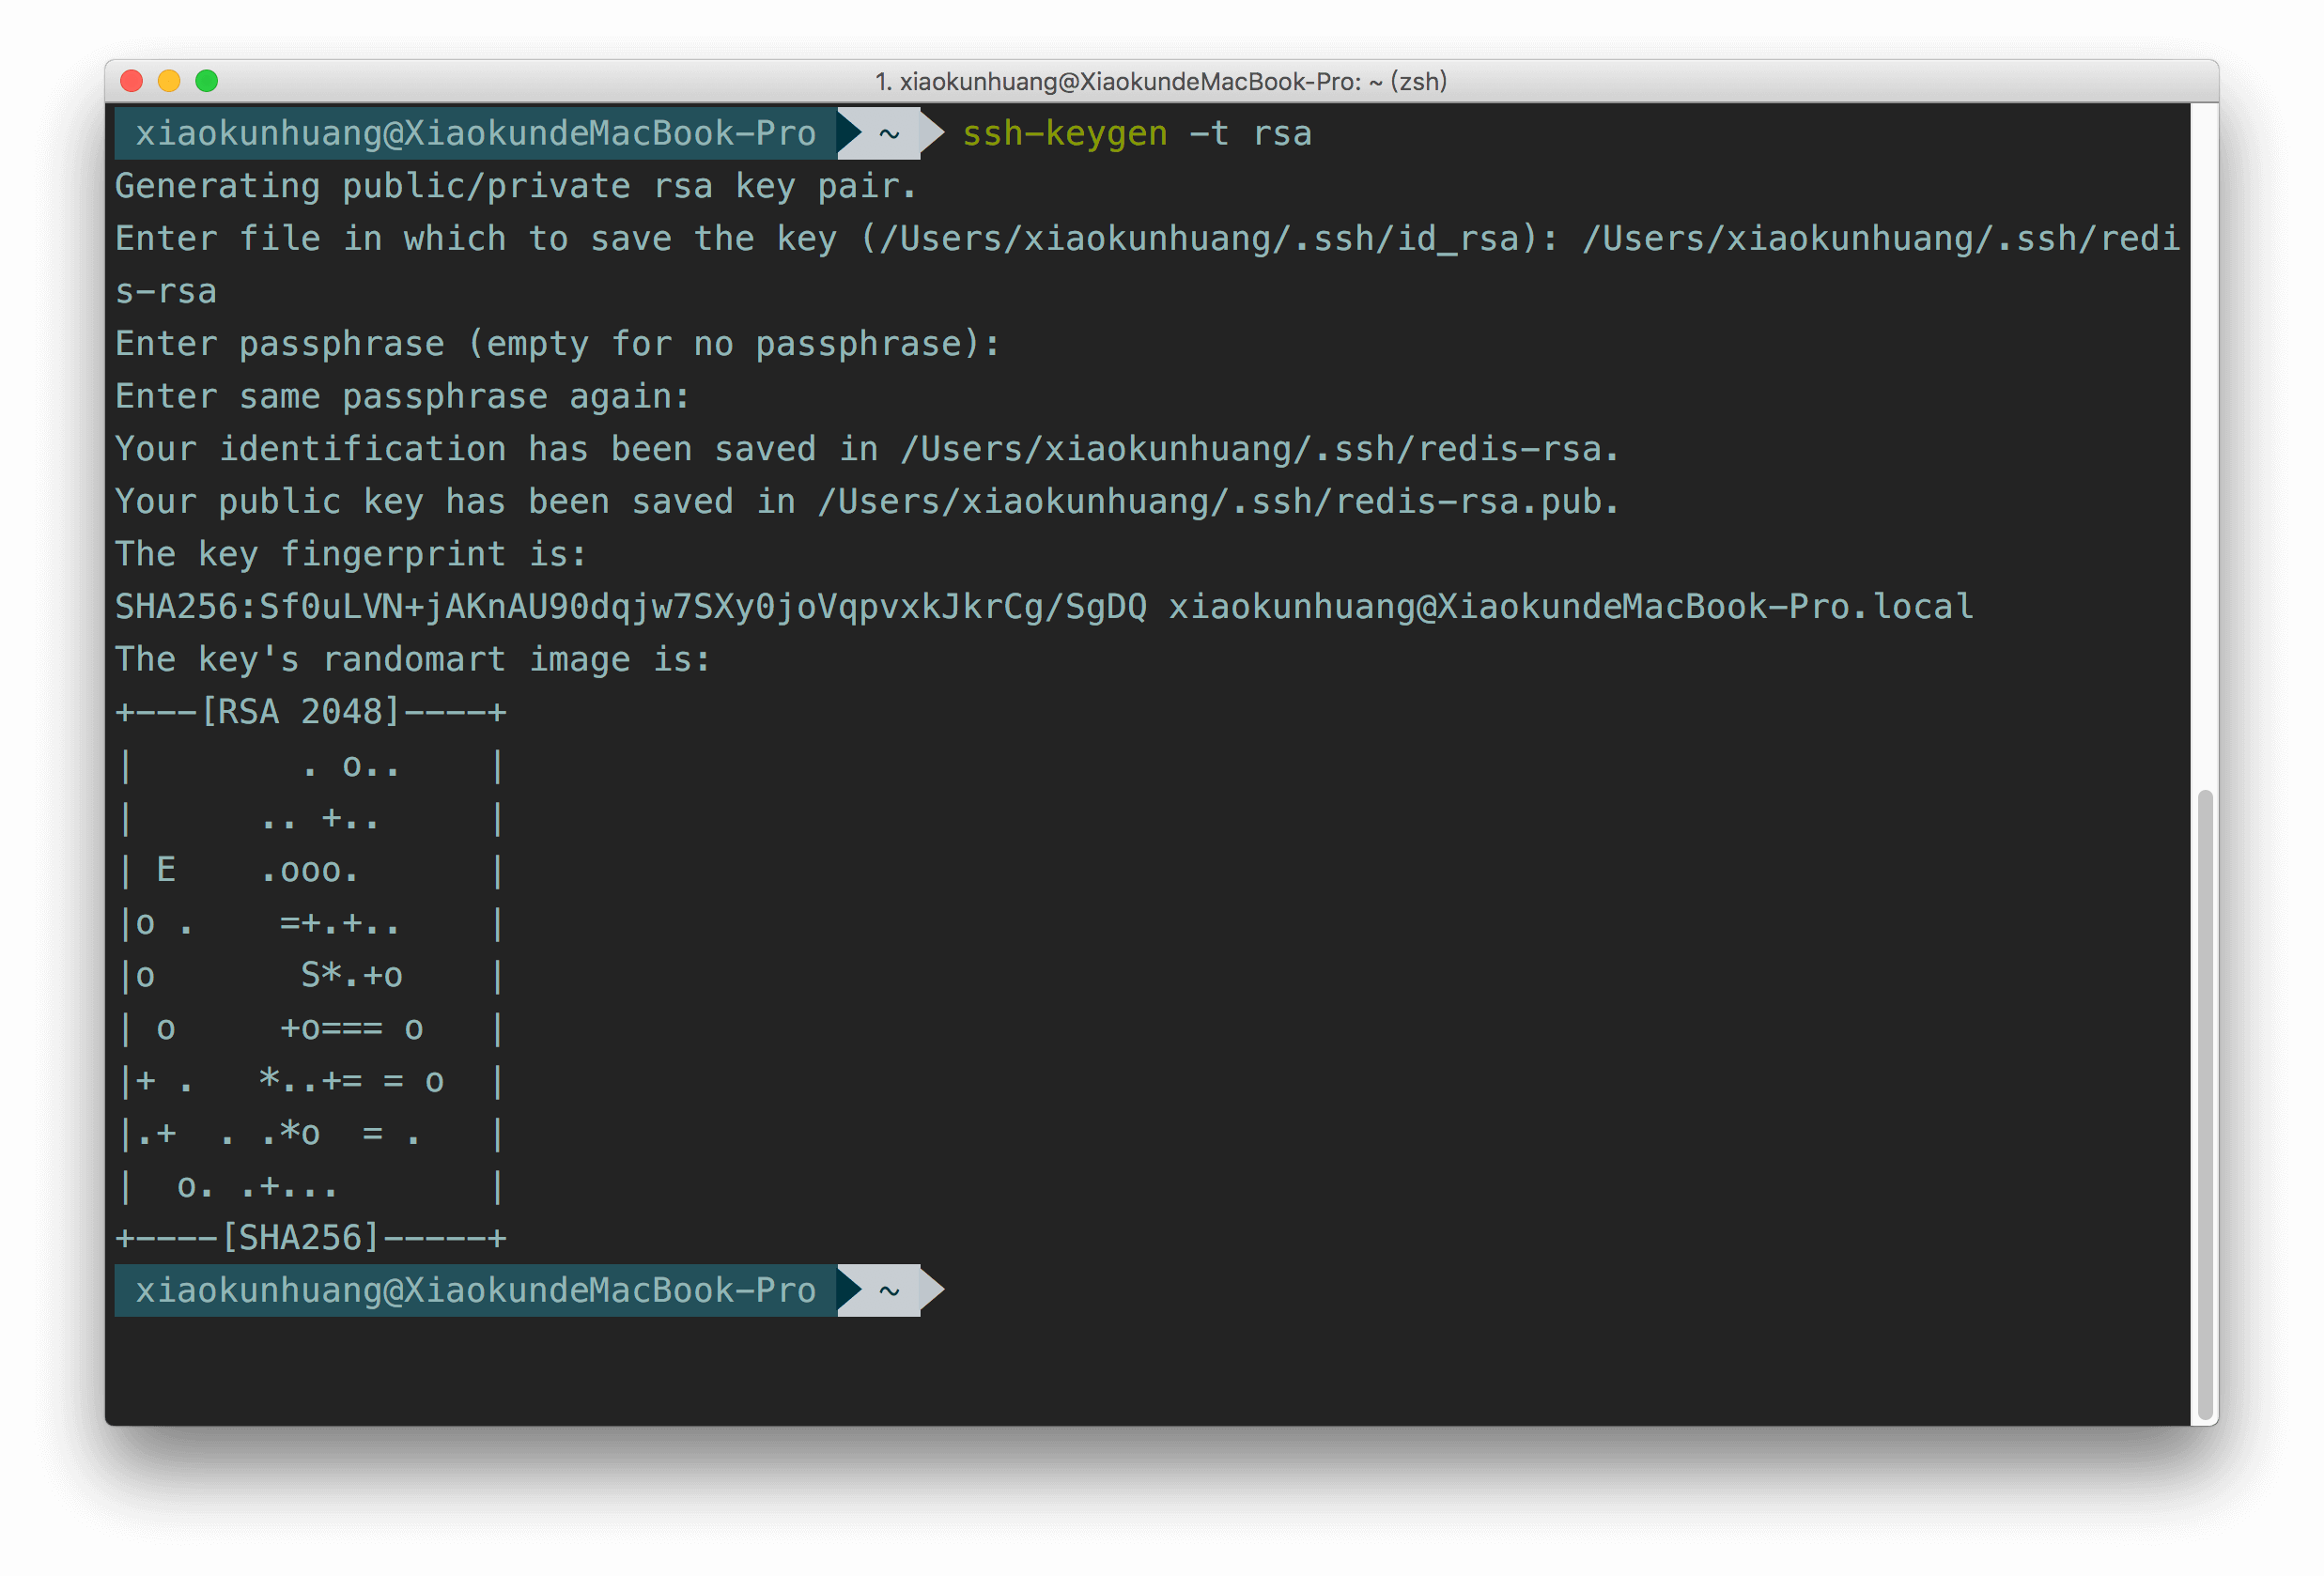Screen dimensions: 2324x1576
Task: Click the bottom prompt username segment
Action: coord(475,1290)
